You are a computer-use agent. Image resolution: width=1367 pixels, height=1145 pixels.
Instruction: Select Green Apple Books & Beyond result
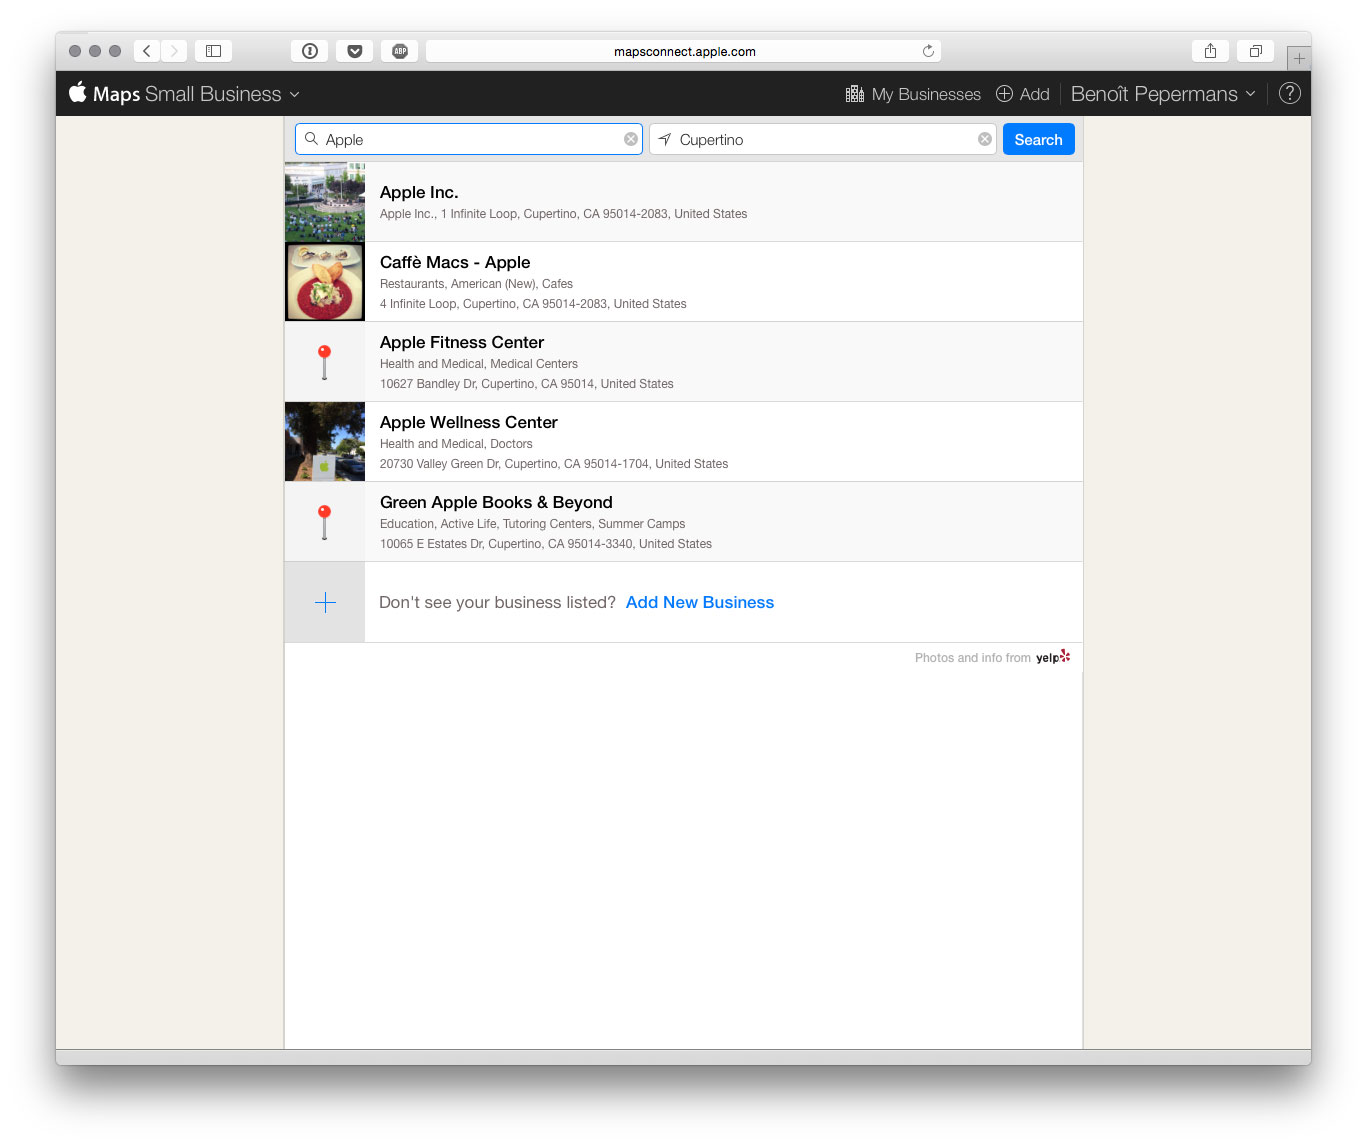[684, 522]
